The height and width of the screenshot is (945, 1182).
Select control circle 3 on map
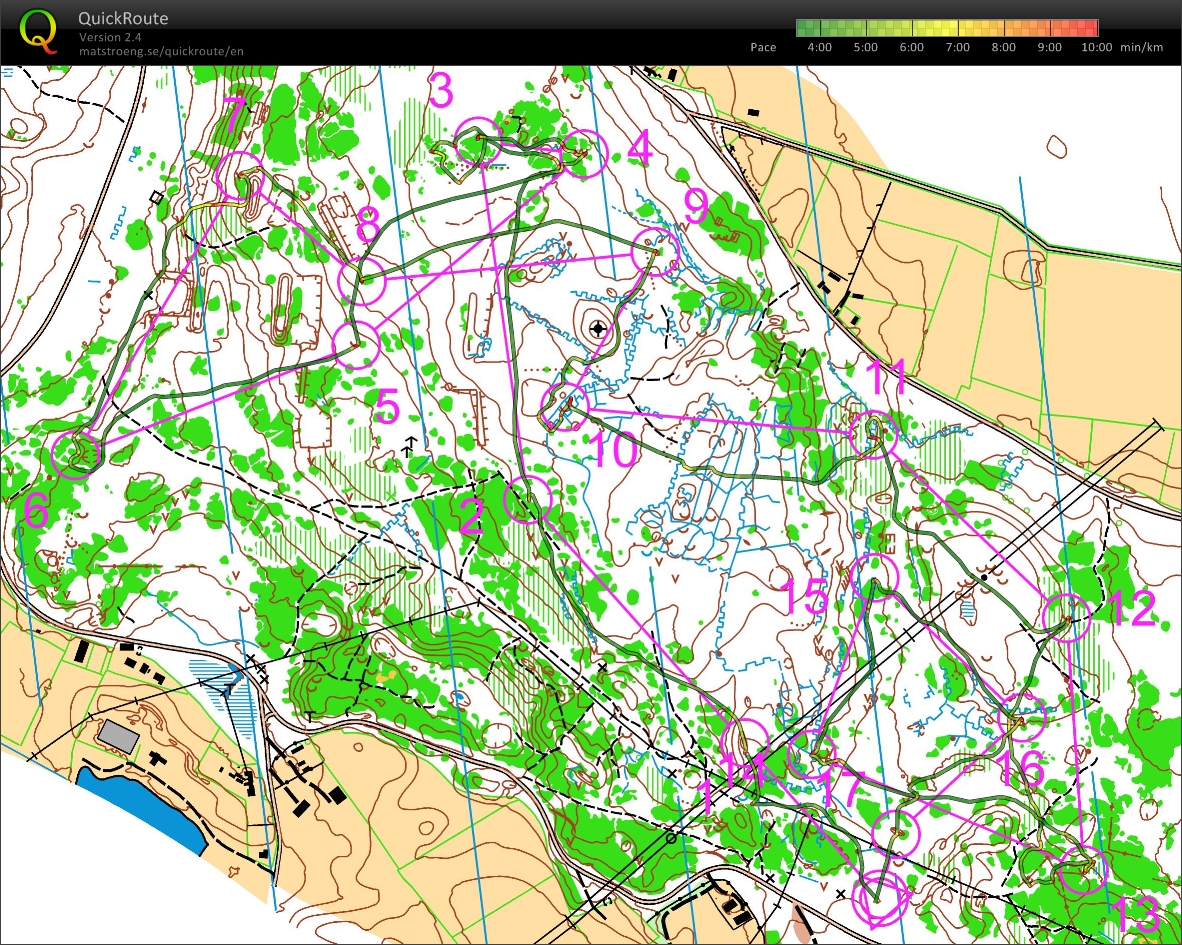tap(478, 141)
